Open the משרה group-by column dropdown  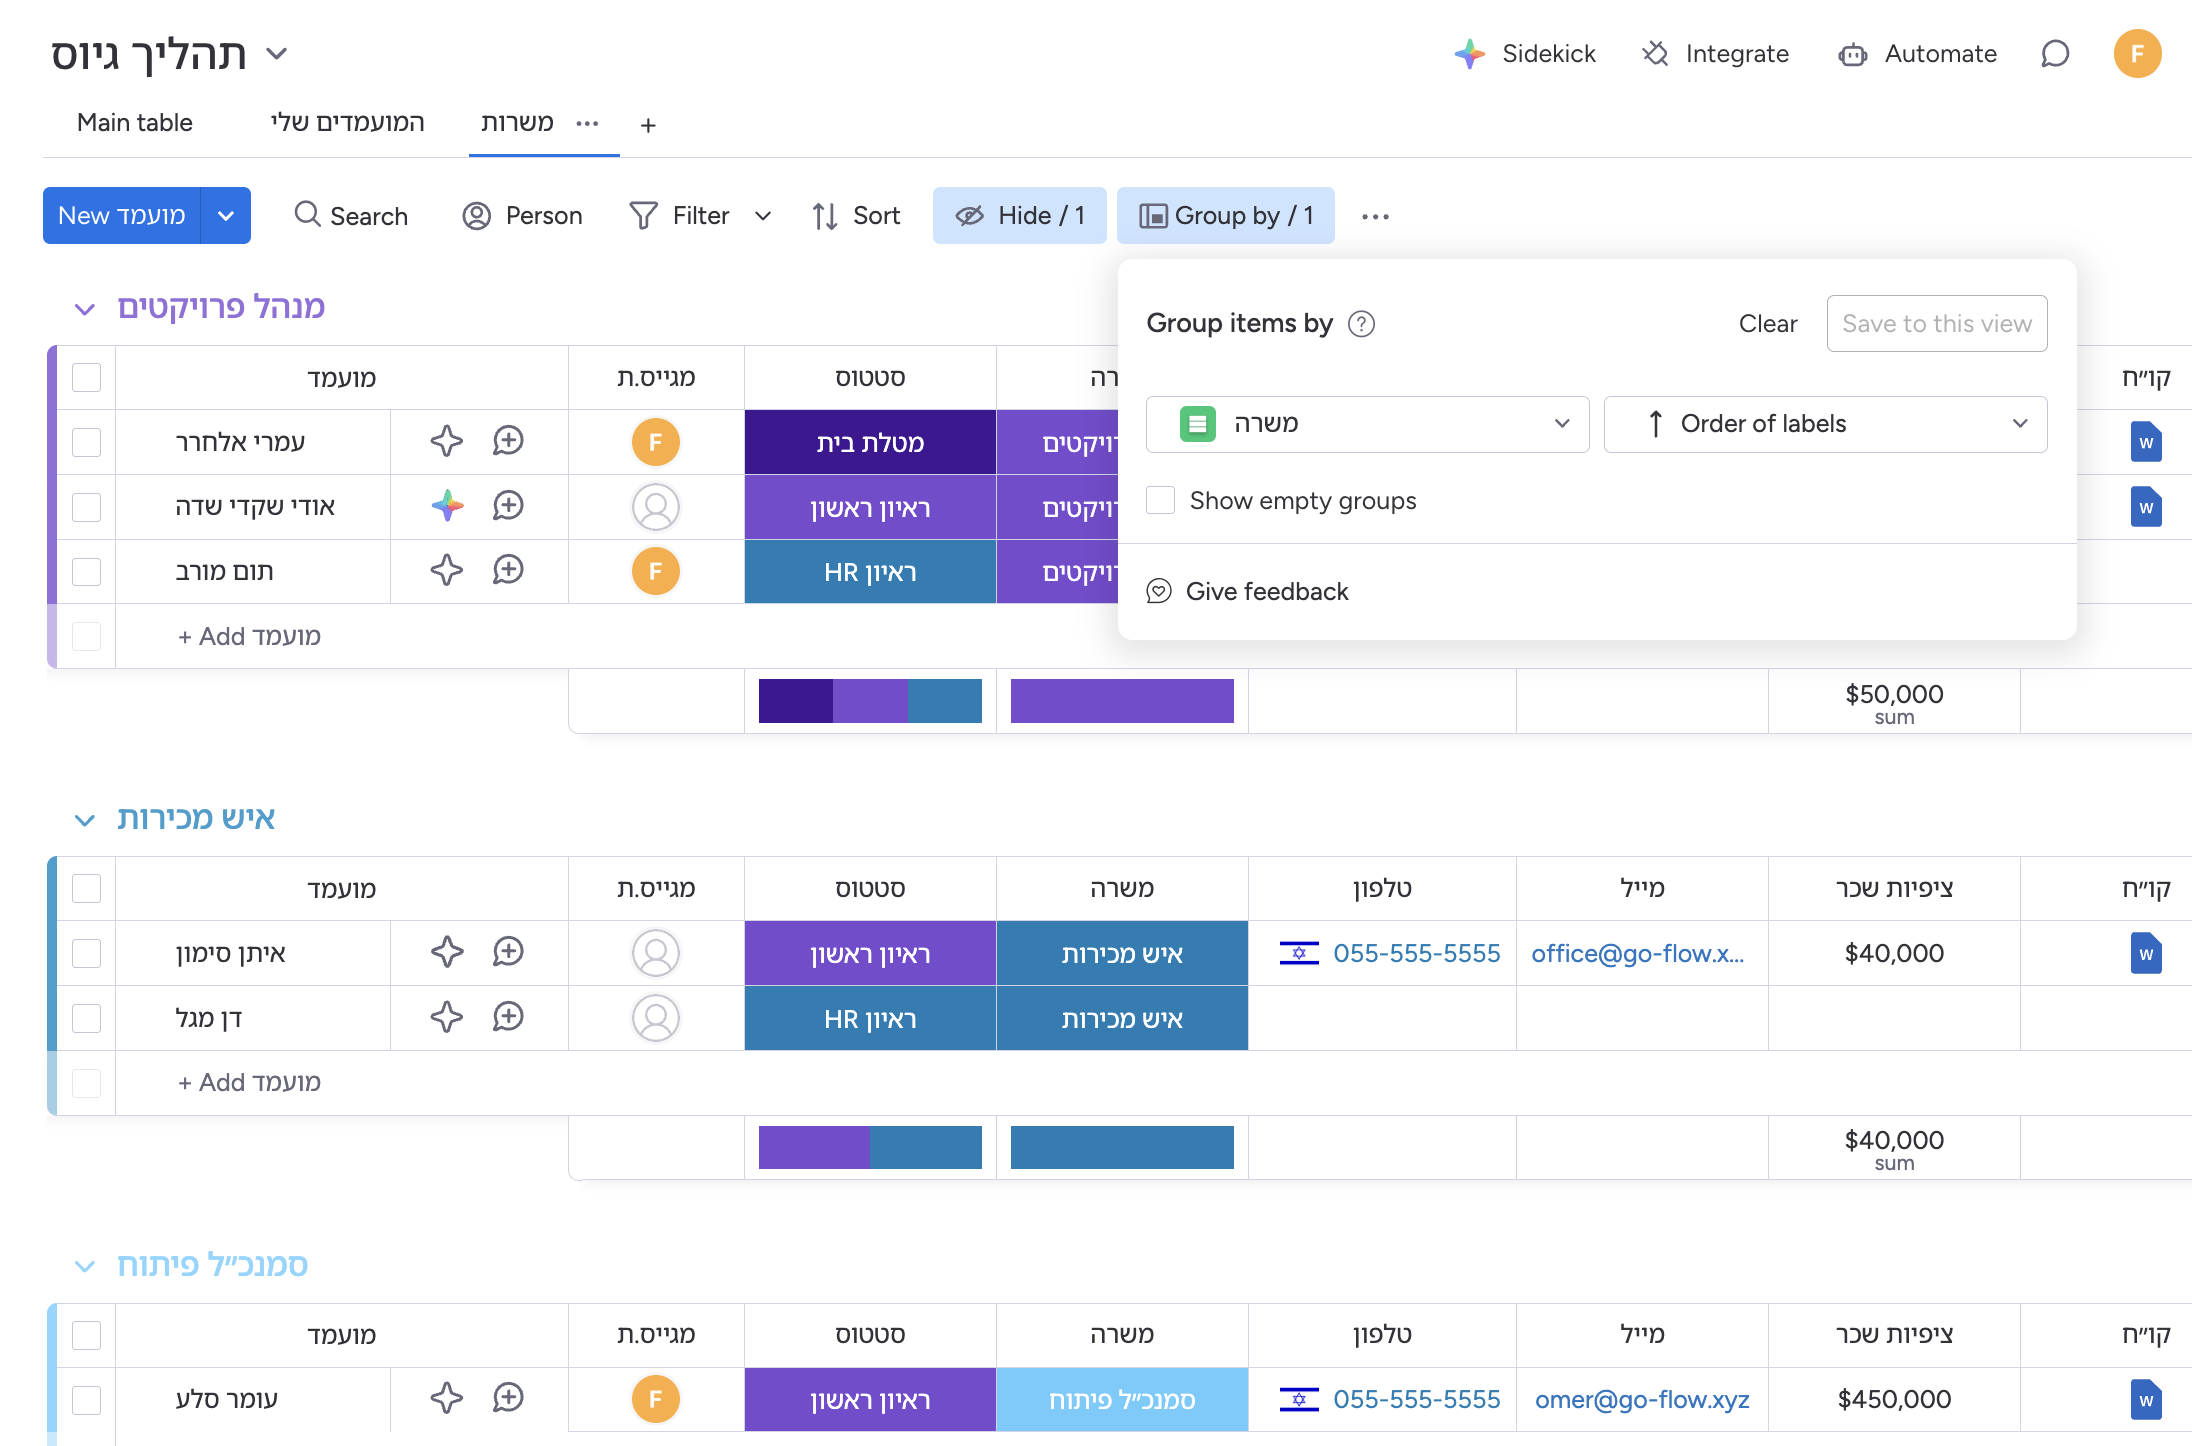point(1367,424)
